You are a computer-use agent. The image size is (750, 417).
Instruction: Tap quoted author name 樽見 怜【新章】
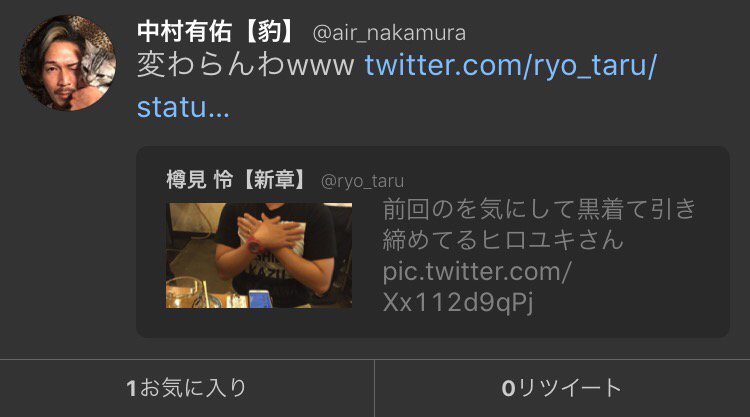[x=236, y=180]
